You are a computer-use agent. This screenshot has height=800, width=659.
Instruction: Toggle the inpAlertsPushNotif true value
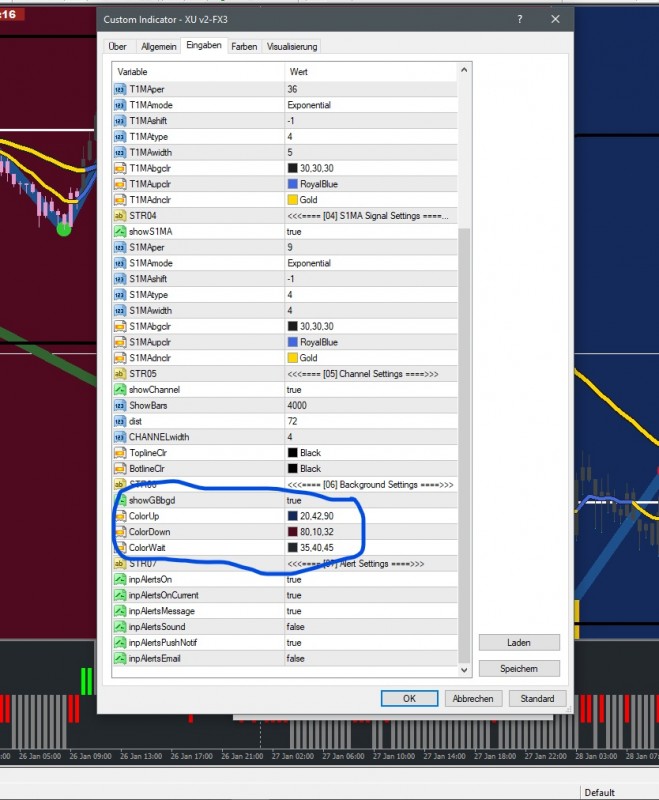pyautogui.click(x=294, y=643)
